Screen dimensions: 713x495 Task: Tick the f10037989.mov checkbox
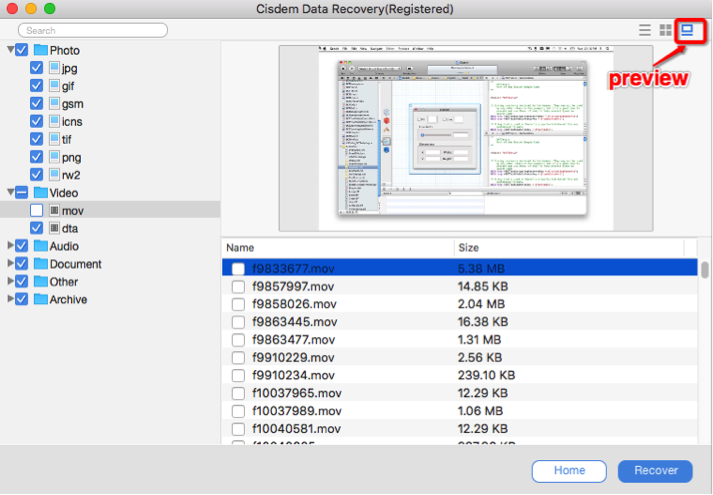click(238, 411)
